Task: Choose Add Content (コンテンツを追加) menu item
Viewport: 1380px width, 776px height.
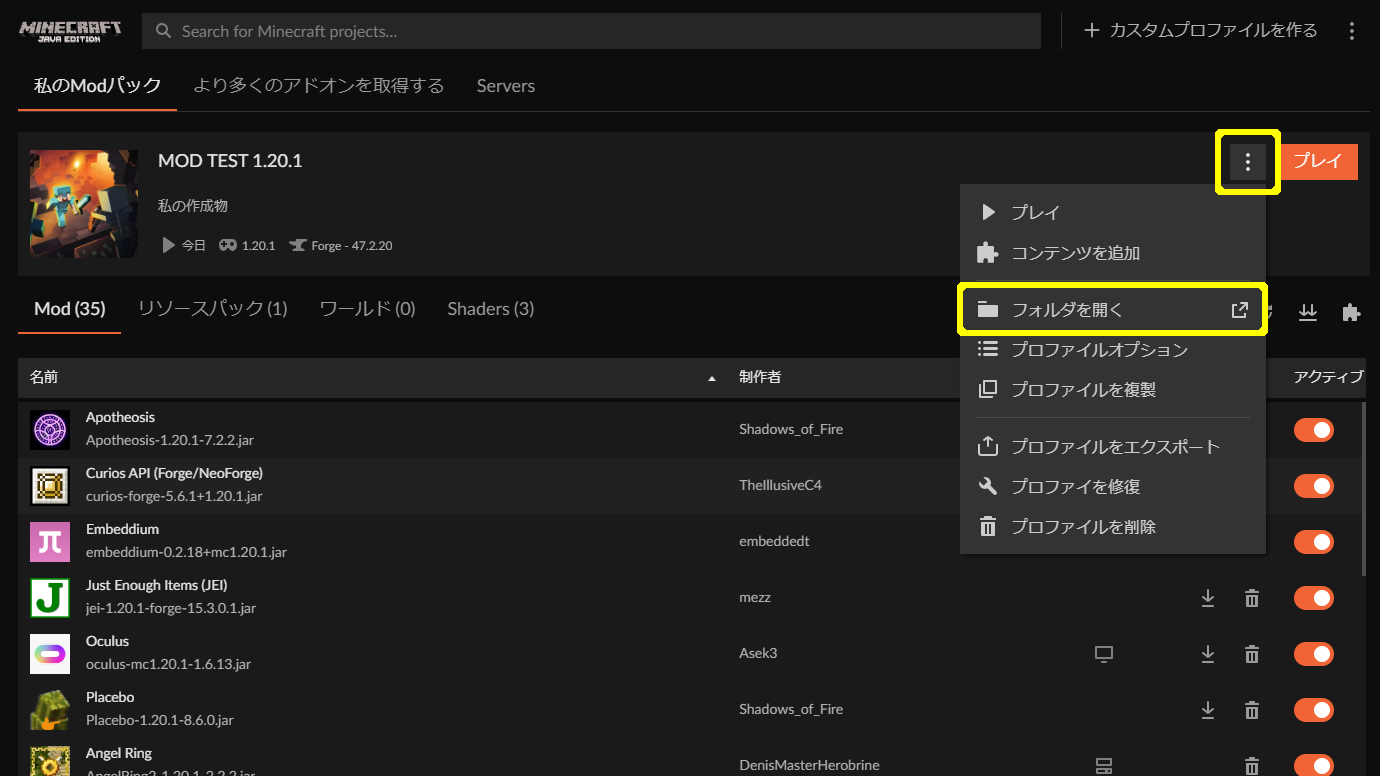Action: [x=1112, y=253]
